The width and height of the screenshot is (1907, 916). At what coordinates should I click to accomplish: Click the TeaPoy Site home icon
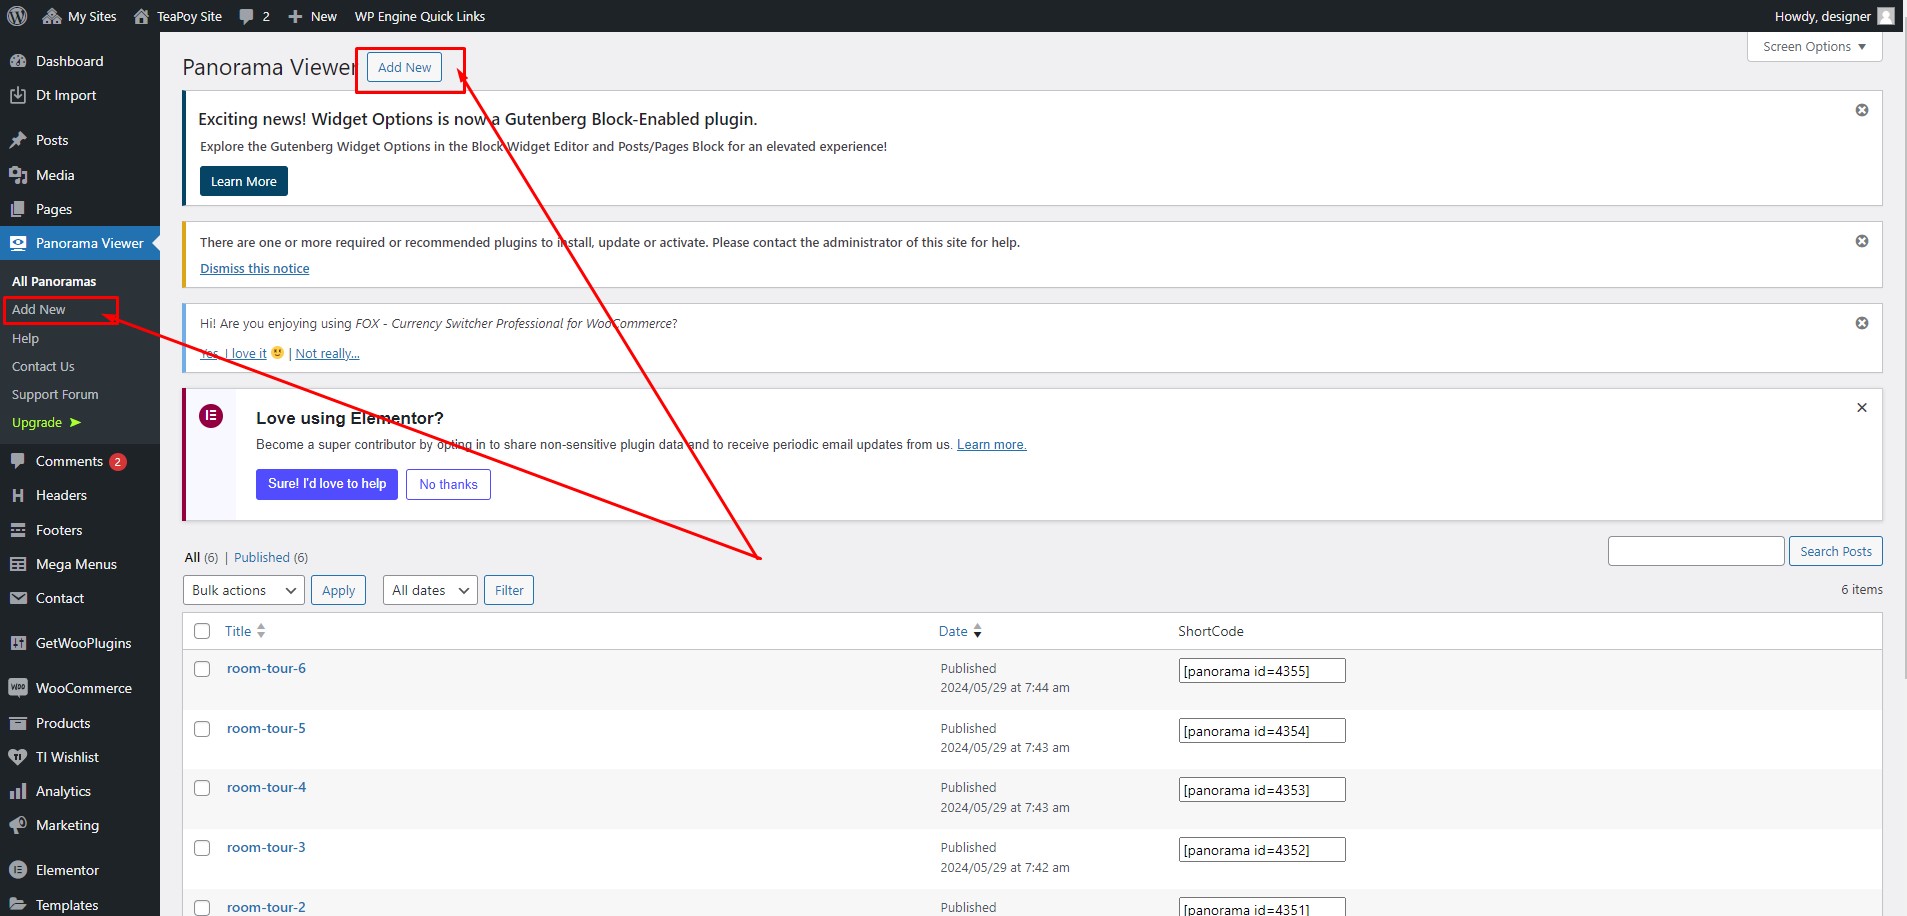coord(141,16)
